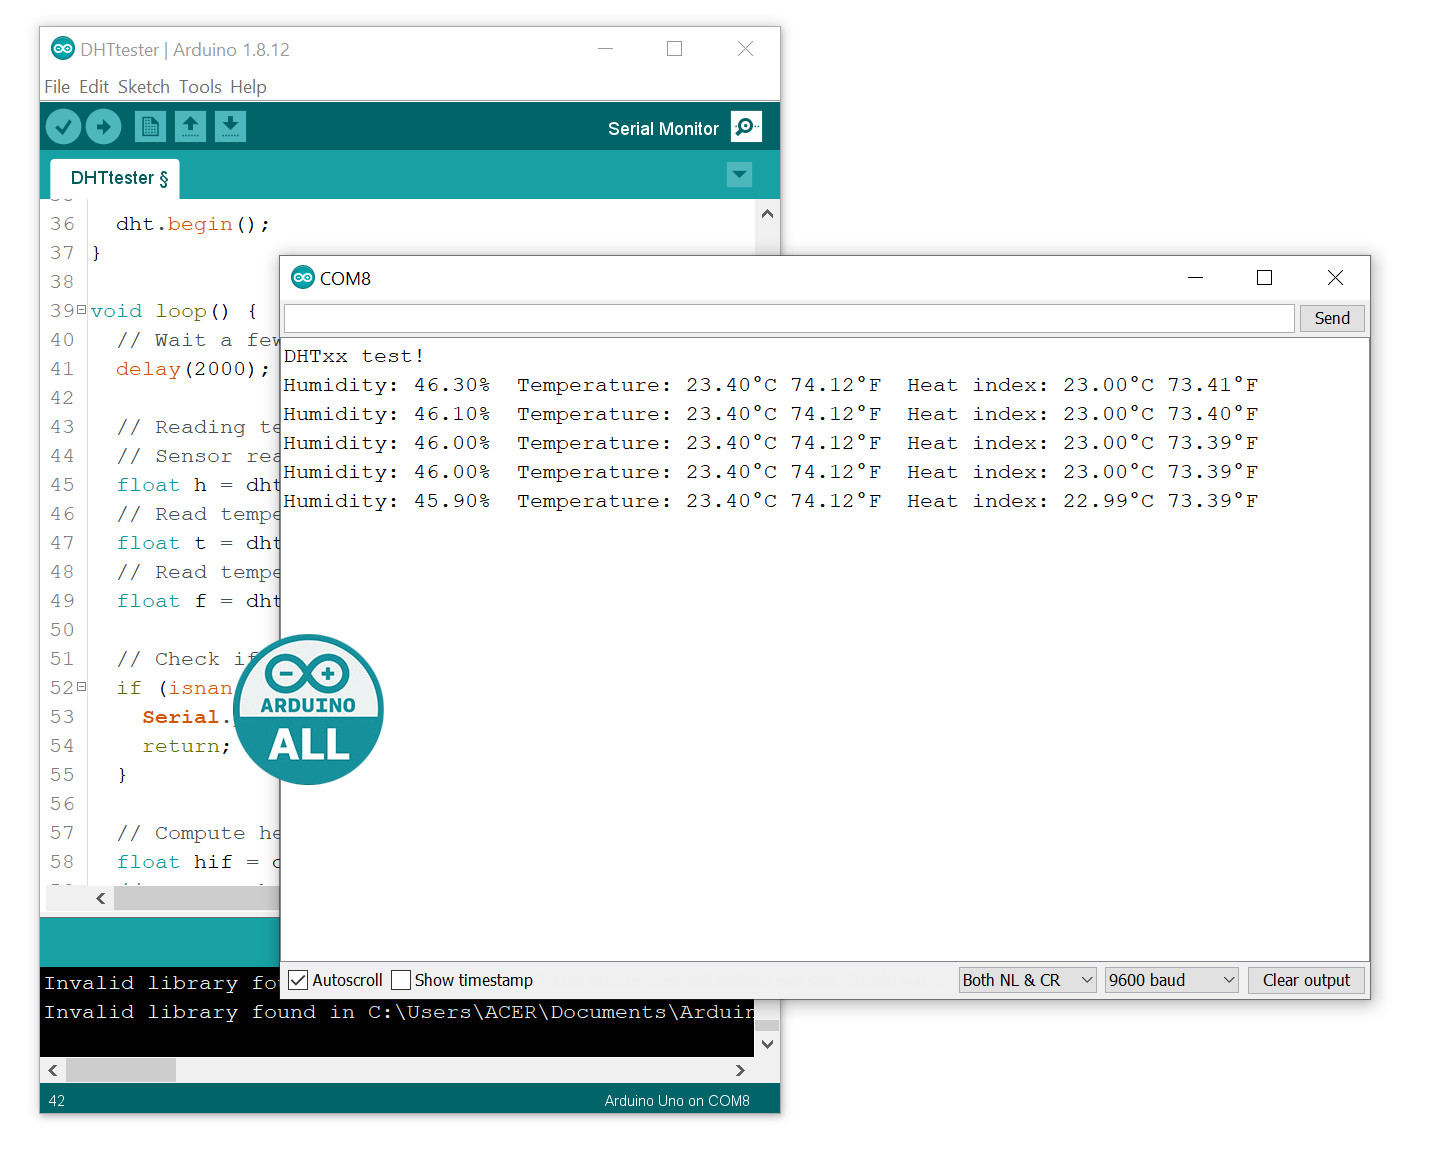Open the Tools menu
The height and width of the screenshot is (1158, 1436).
tap(200, 87)
